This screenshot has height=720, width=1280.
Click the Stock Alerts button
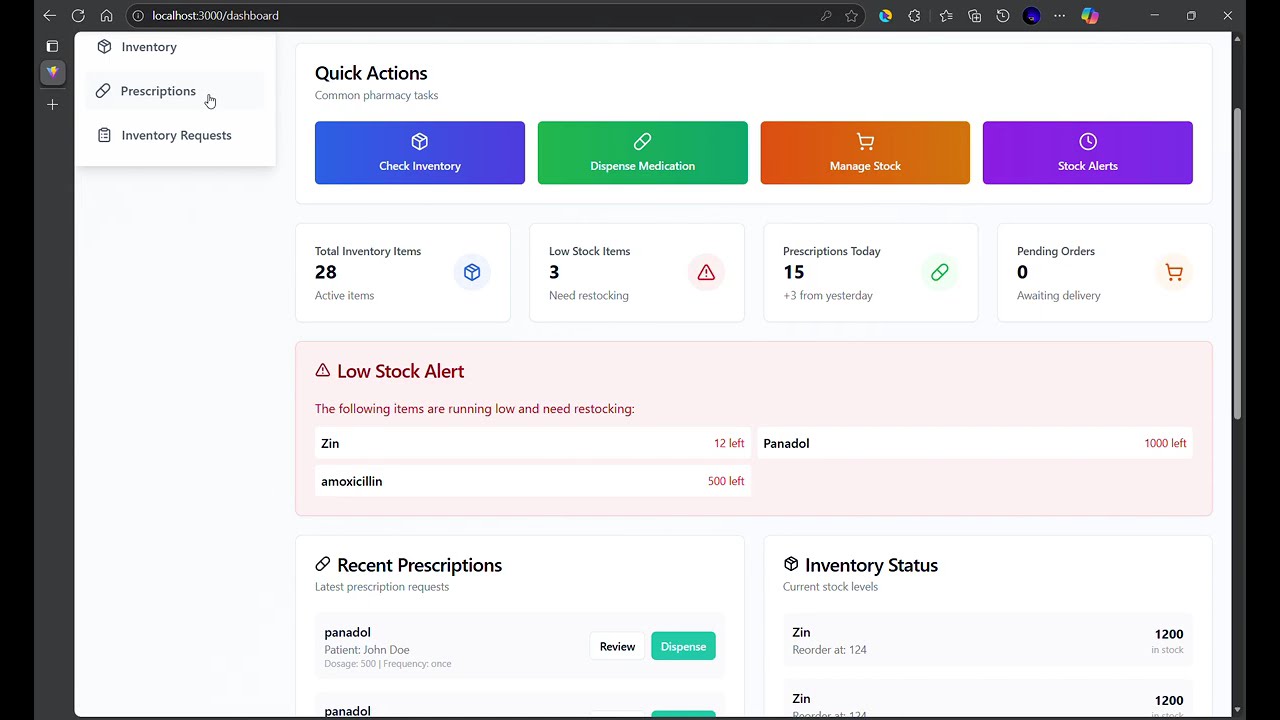[1088, 153]
